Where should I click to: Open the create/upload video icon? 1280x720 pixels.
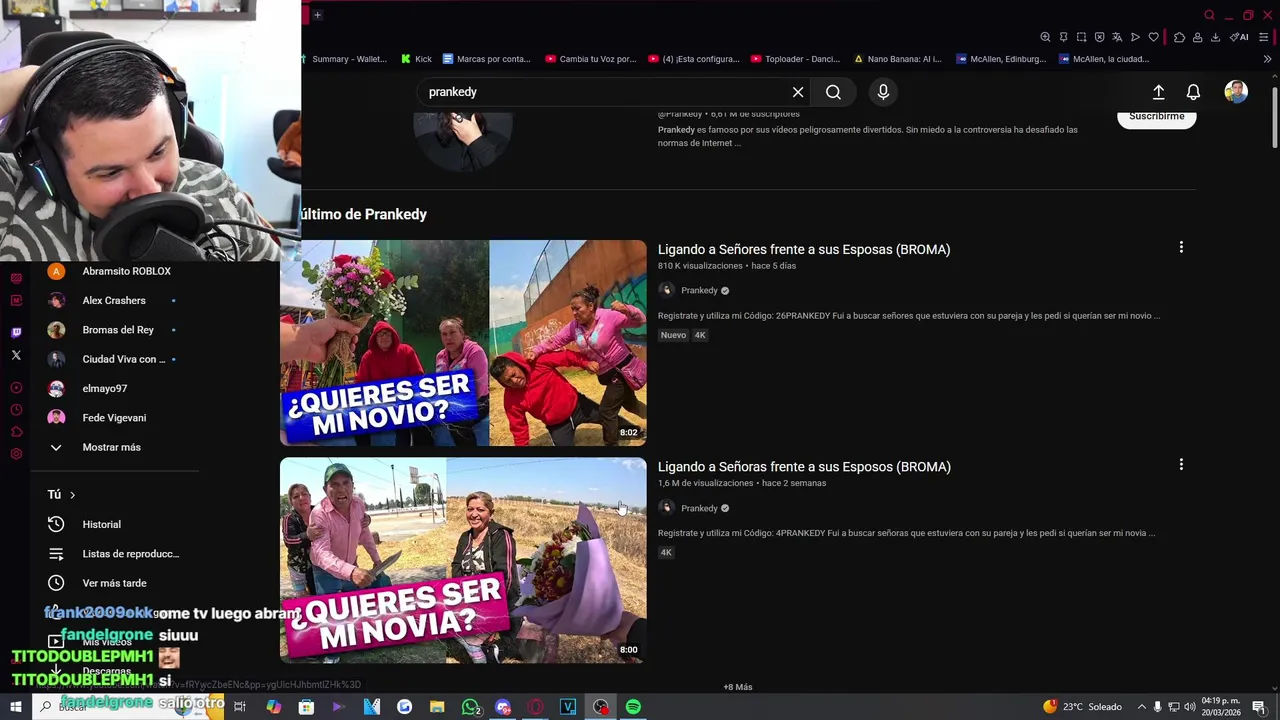[x=1158, y=92]
